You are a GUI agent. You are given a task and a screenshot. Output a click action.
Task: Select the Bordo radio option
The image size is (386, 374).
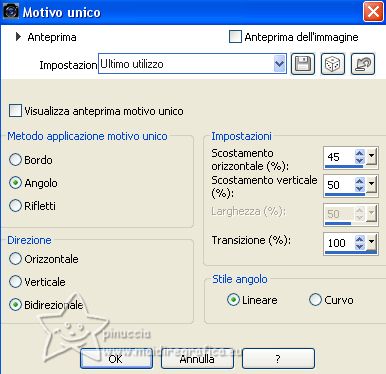pos(15,160)
